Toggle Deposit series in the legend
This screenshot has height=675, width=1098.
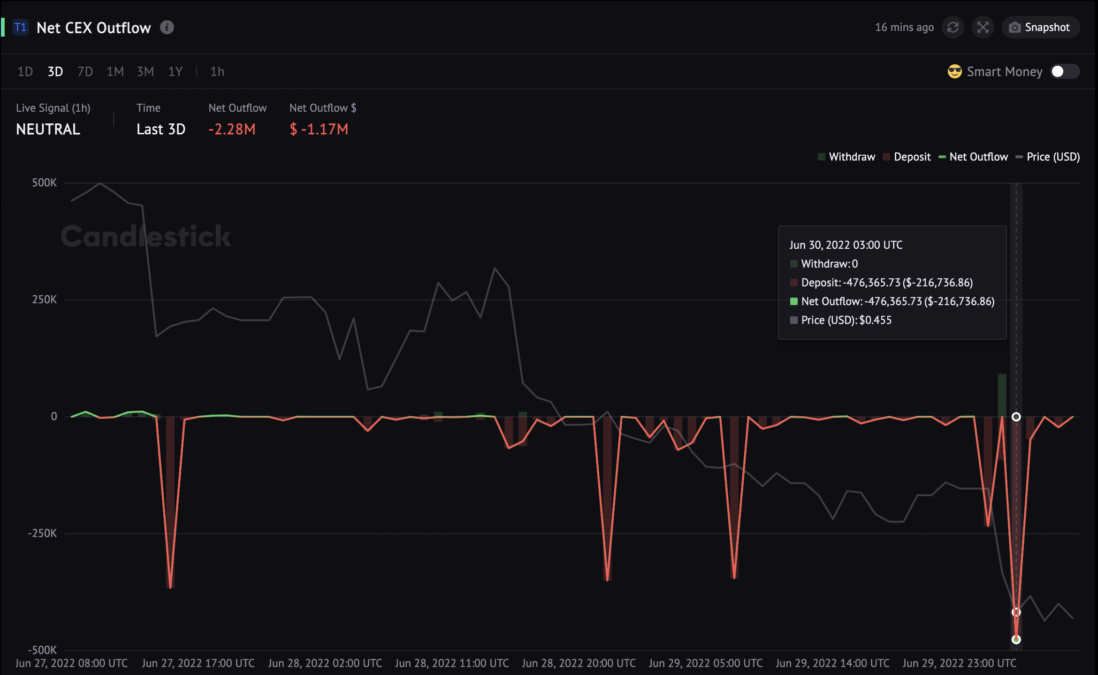906,157
